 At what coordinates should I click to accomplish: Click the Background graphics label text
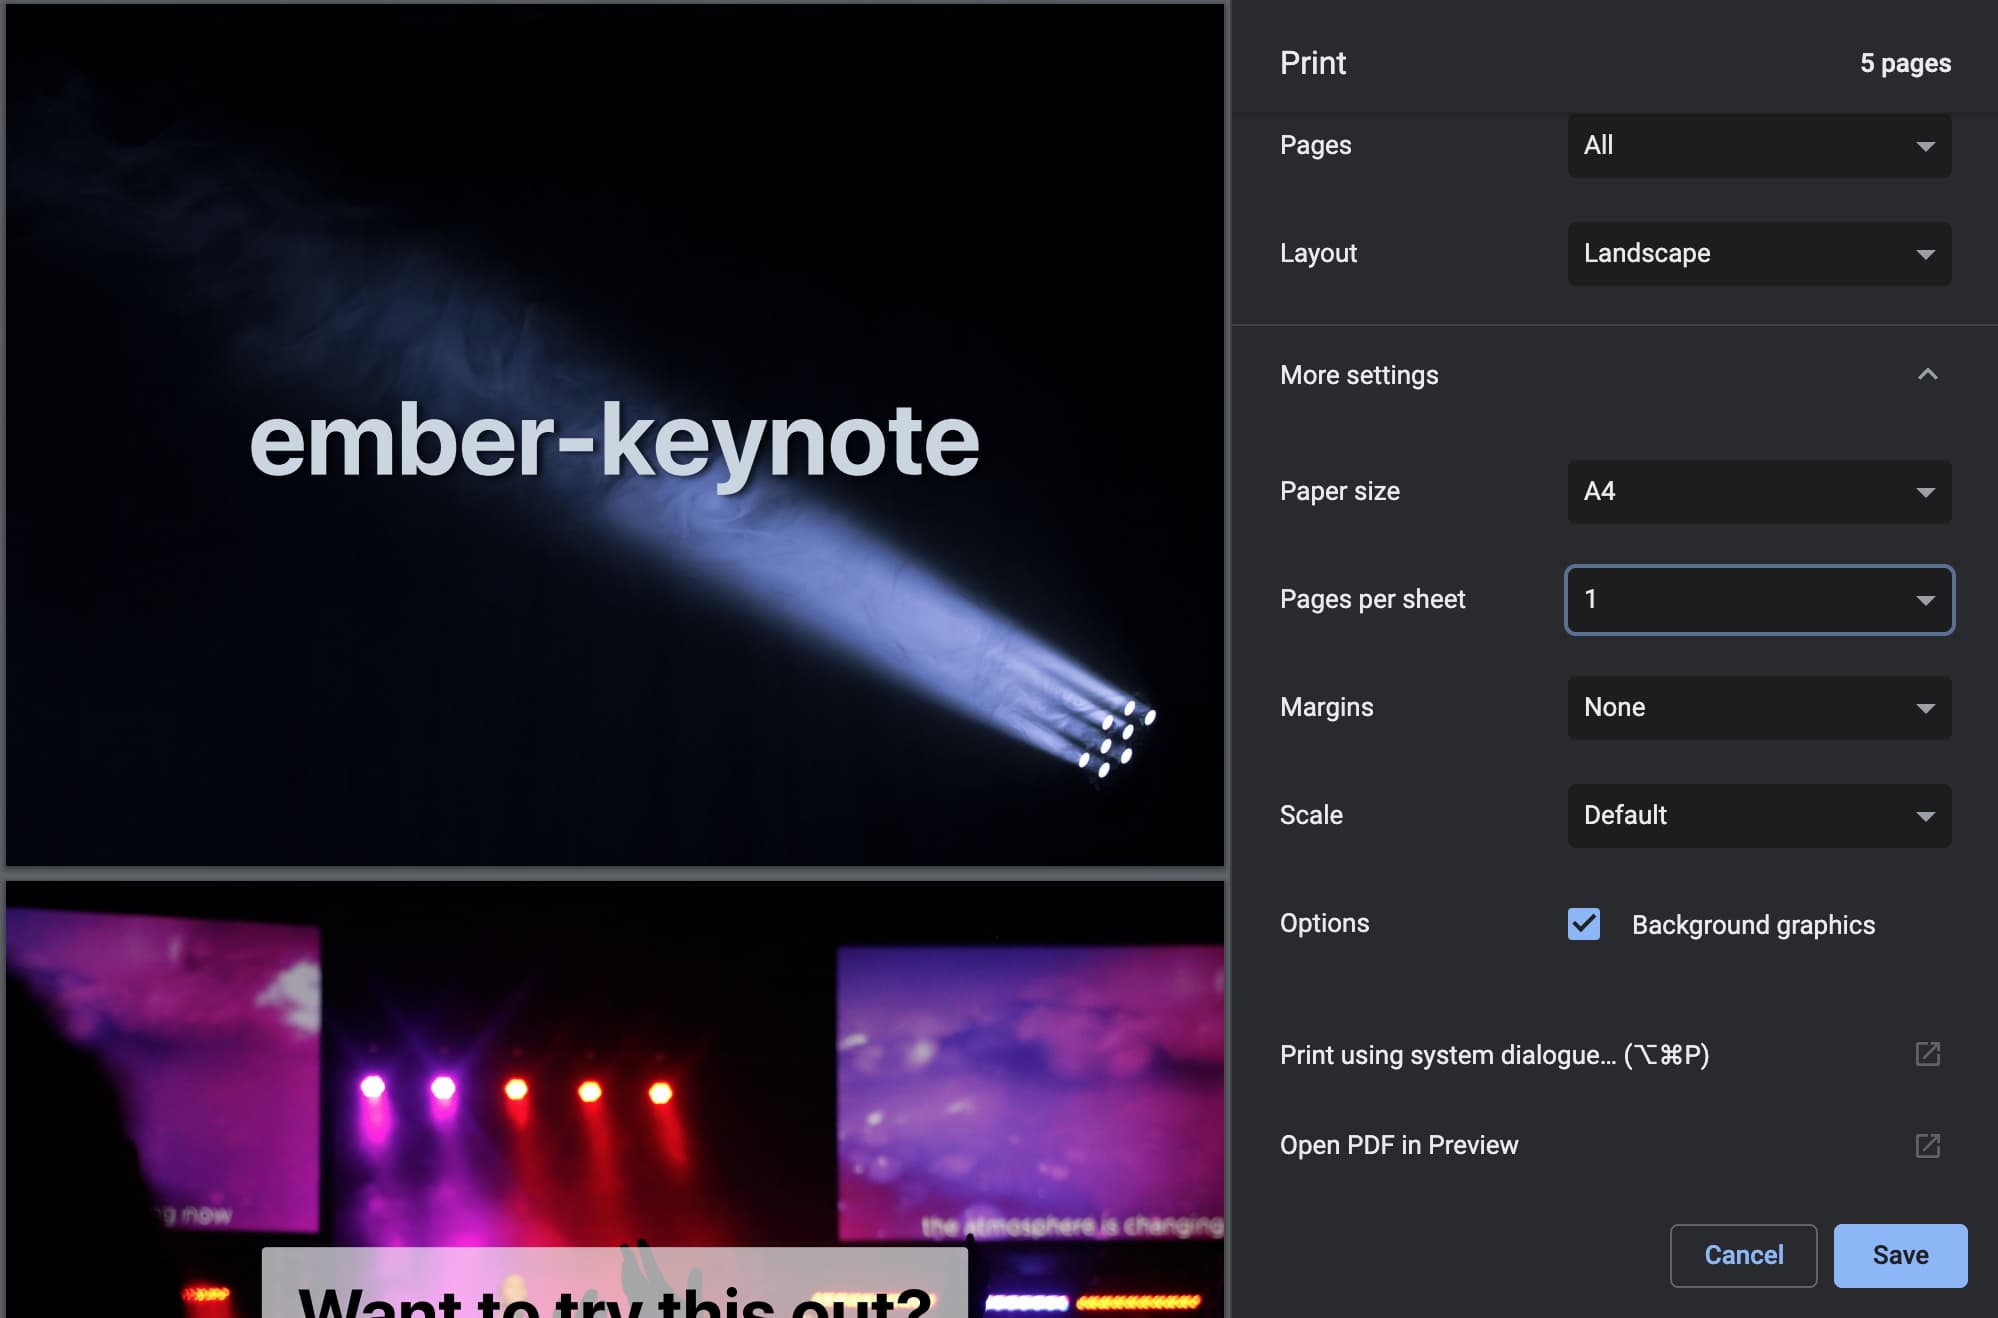[x=1753, y=925]
